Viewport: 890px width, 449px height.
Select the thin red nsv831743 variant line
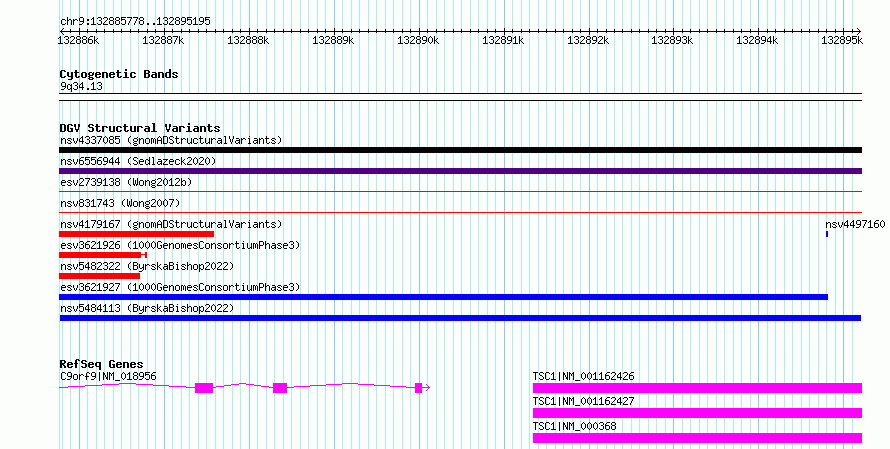460,213
